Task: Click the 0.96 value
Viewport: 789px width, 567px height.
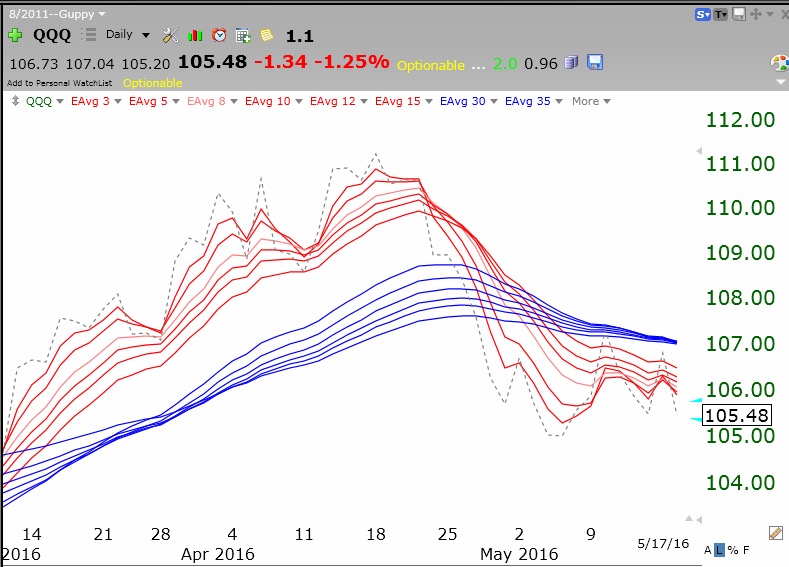Action: 541,64
